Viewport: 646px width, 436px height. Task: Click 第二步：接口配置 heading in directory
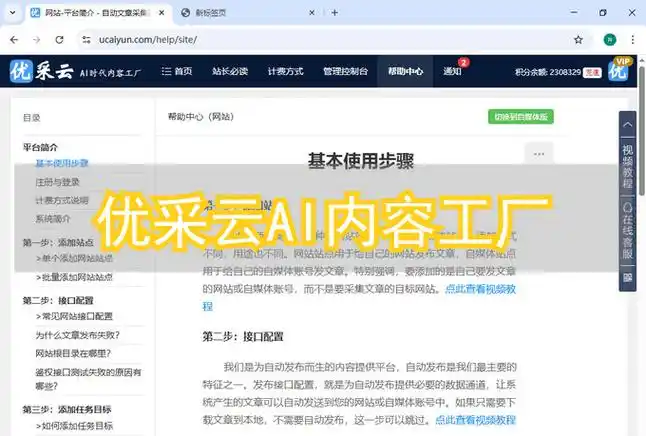click(58, 300)
